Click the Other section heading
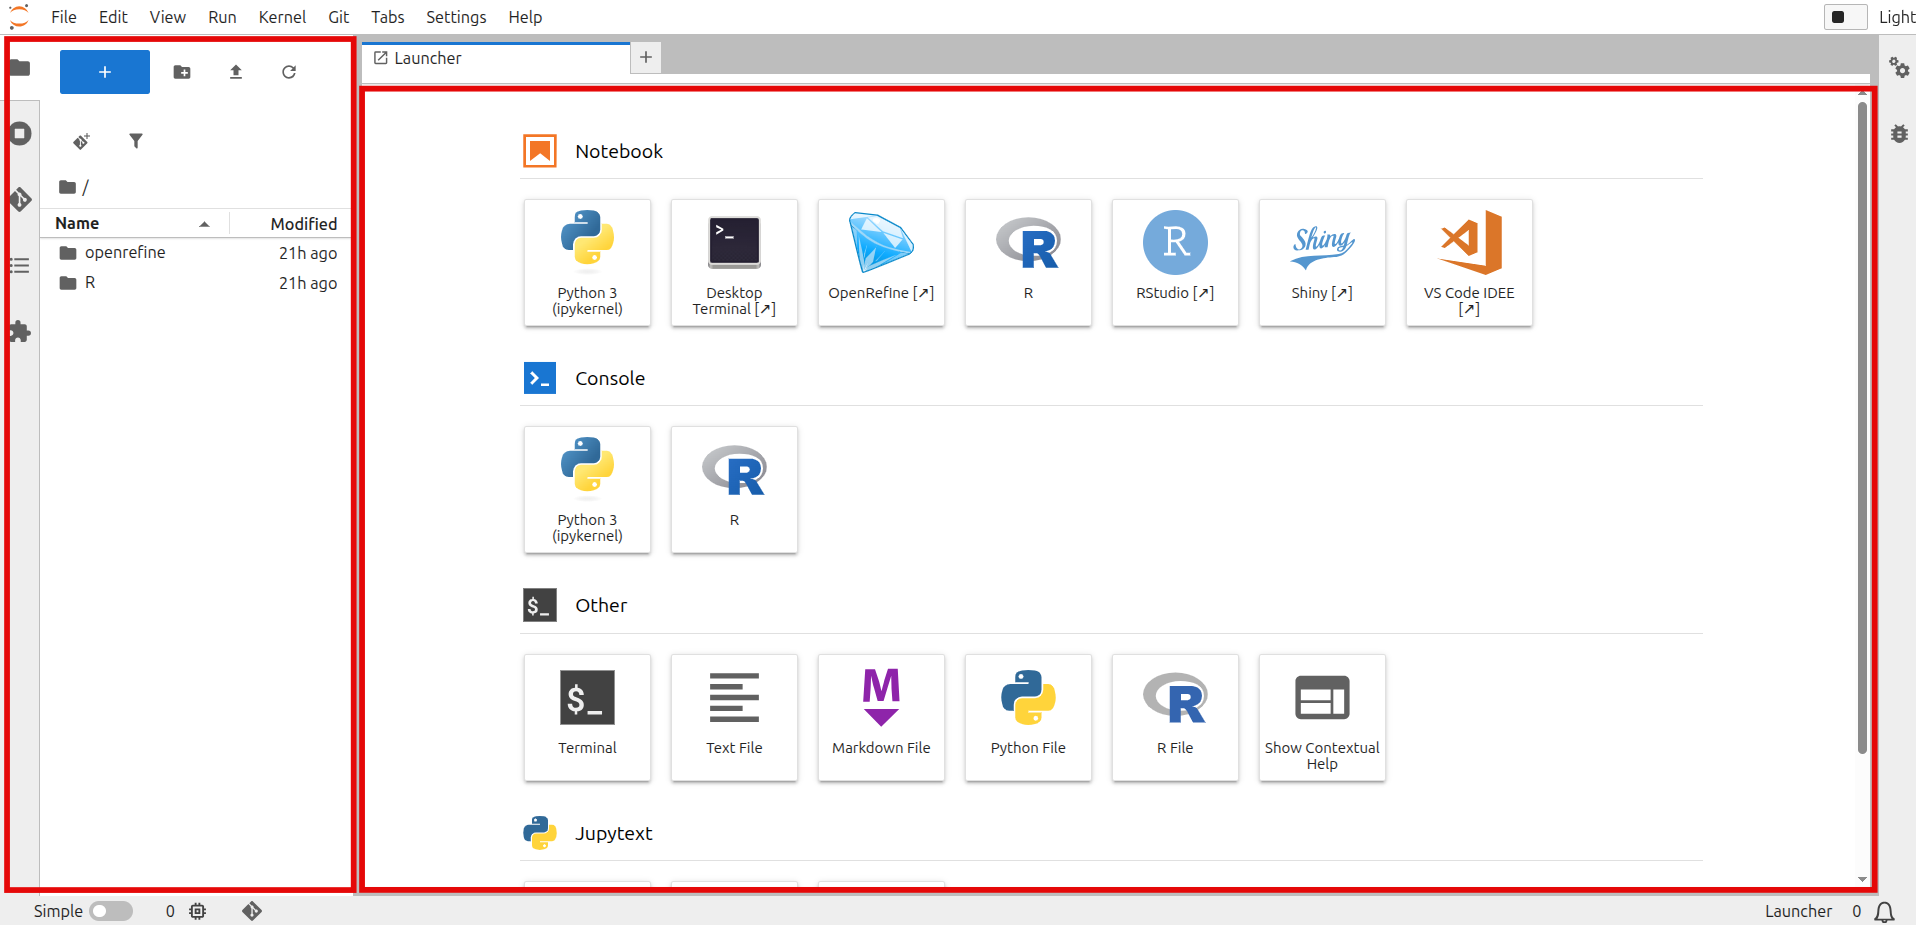 pos(601,605)
